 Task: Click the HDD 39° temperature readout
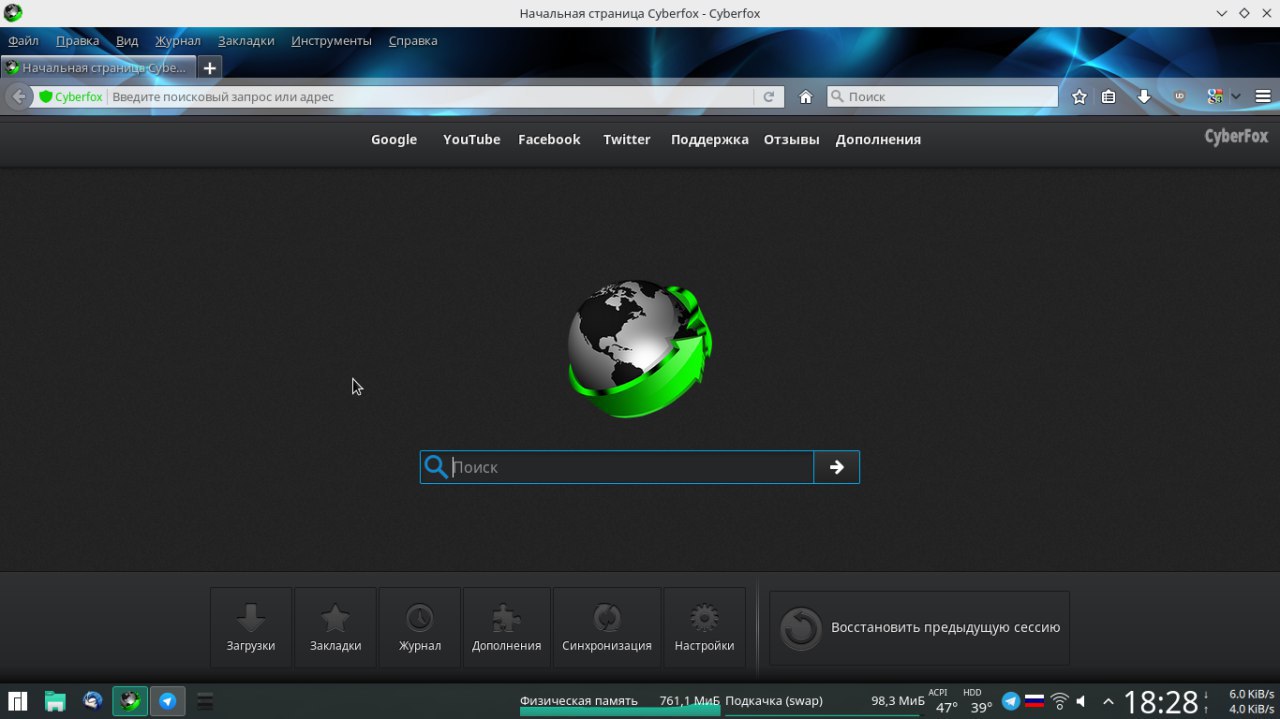point(978,700)
